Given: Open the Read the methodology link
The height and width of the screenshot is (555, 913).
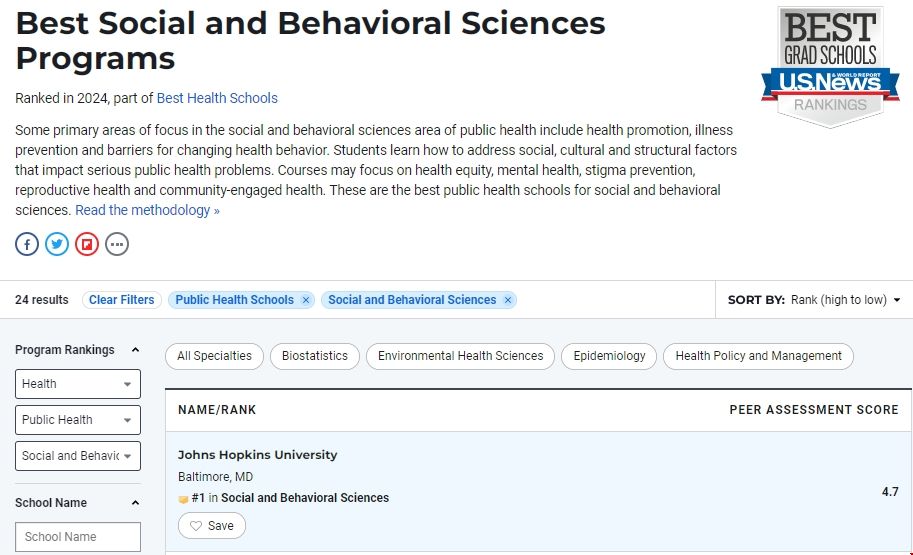Looking at the screenshot, I should 147,210.
